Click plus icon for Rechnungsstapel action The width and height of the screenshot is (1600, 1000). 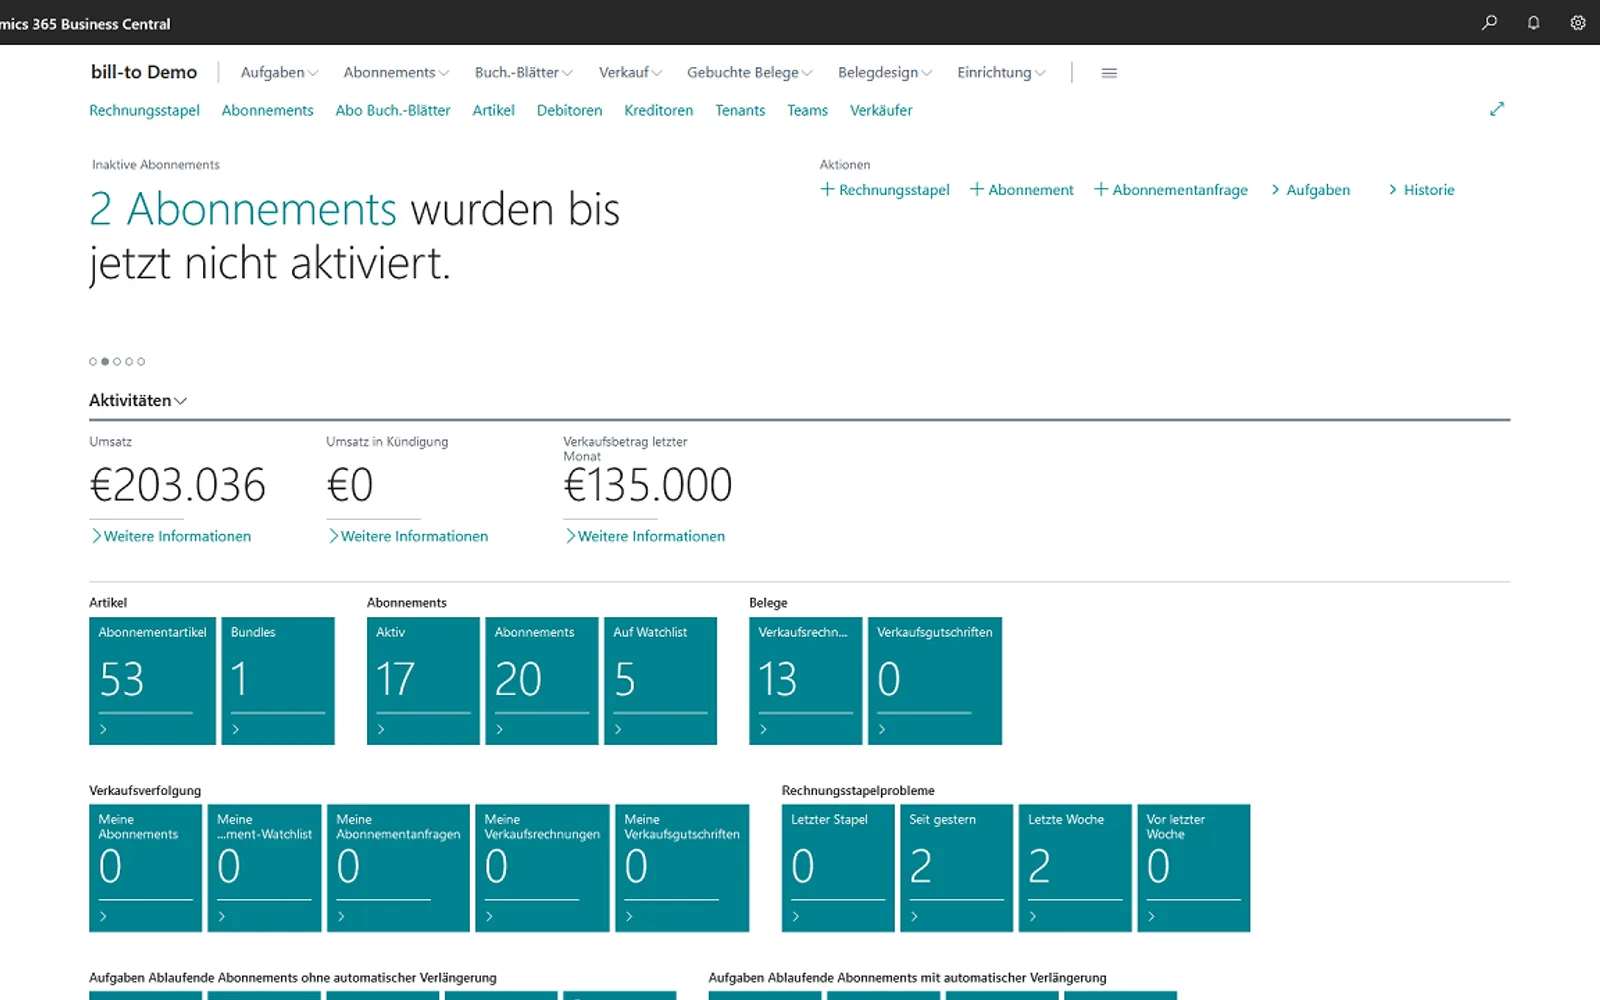coord(827,189)
